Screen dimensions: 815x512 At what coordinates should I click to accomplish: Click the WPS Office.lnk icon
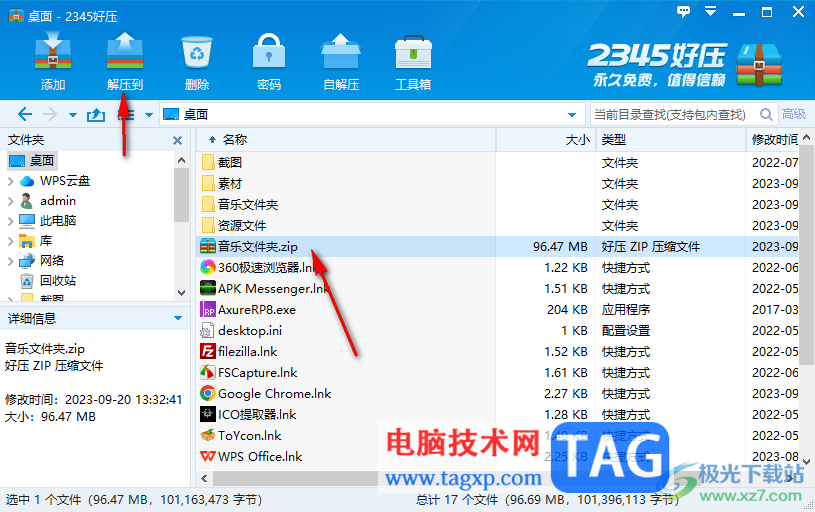(x=208, y=456)
